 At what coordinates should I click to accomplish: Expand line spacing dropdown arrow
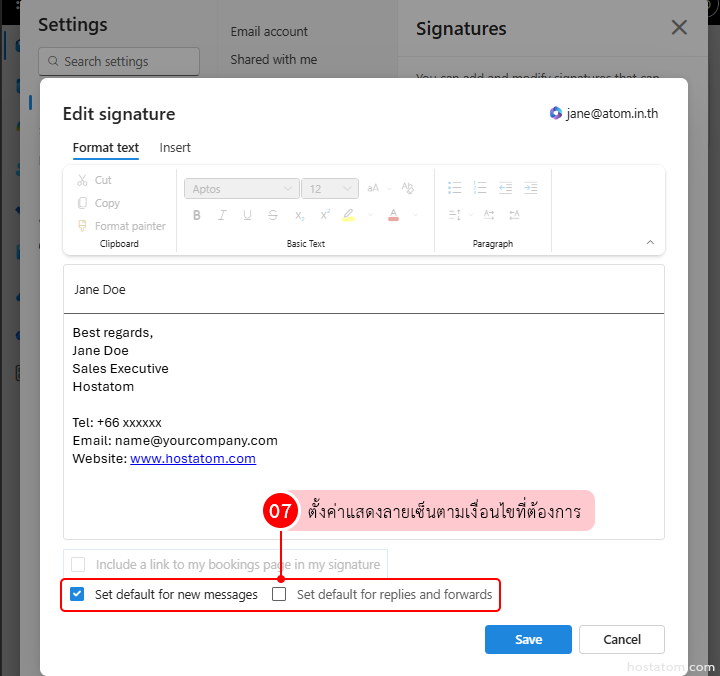[x=471, y=215]
